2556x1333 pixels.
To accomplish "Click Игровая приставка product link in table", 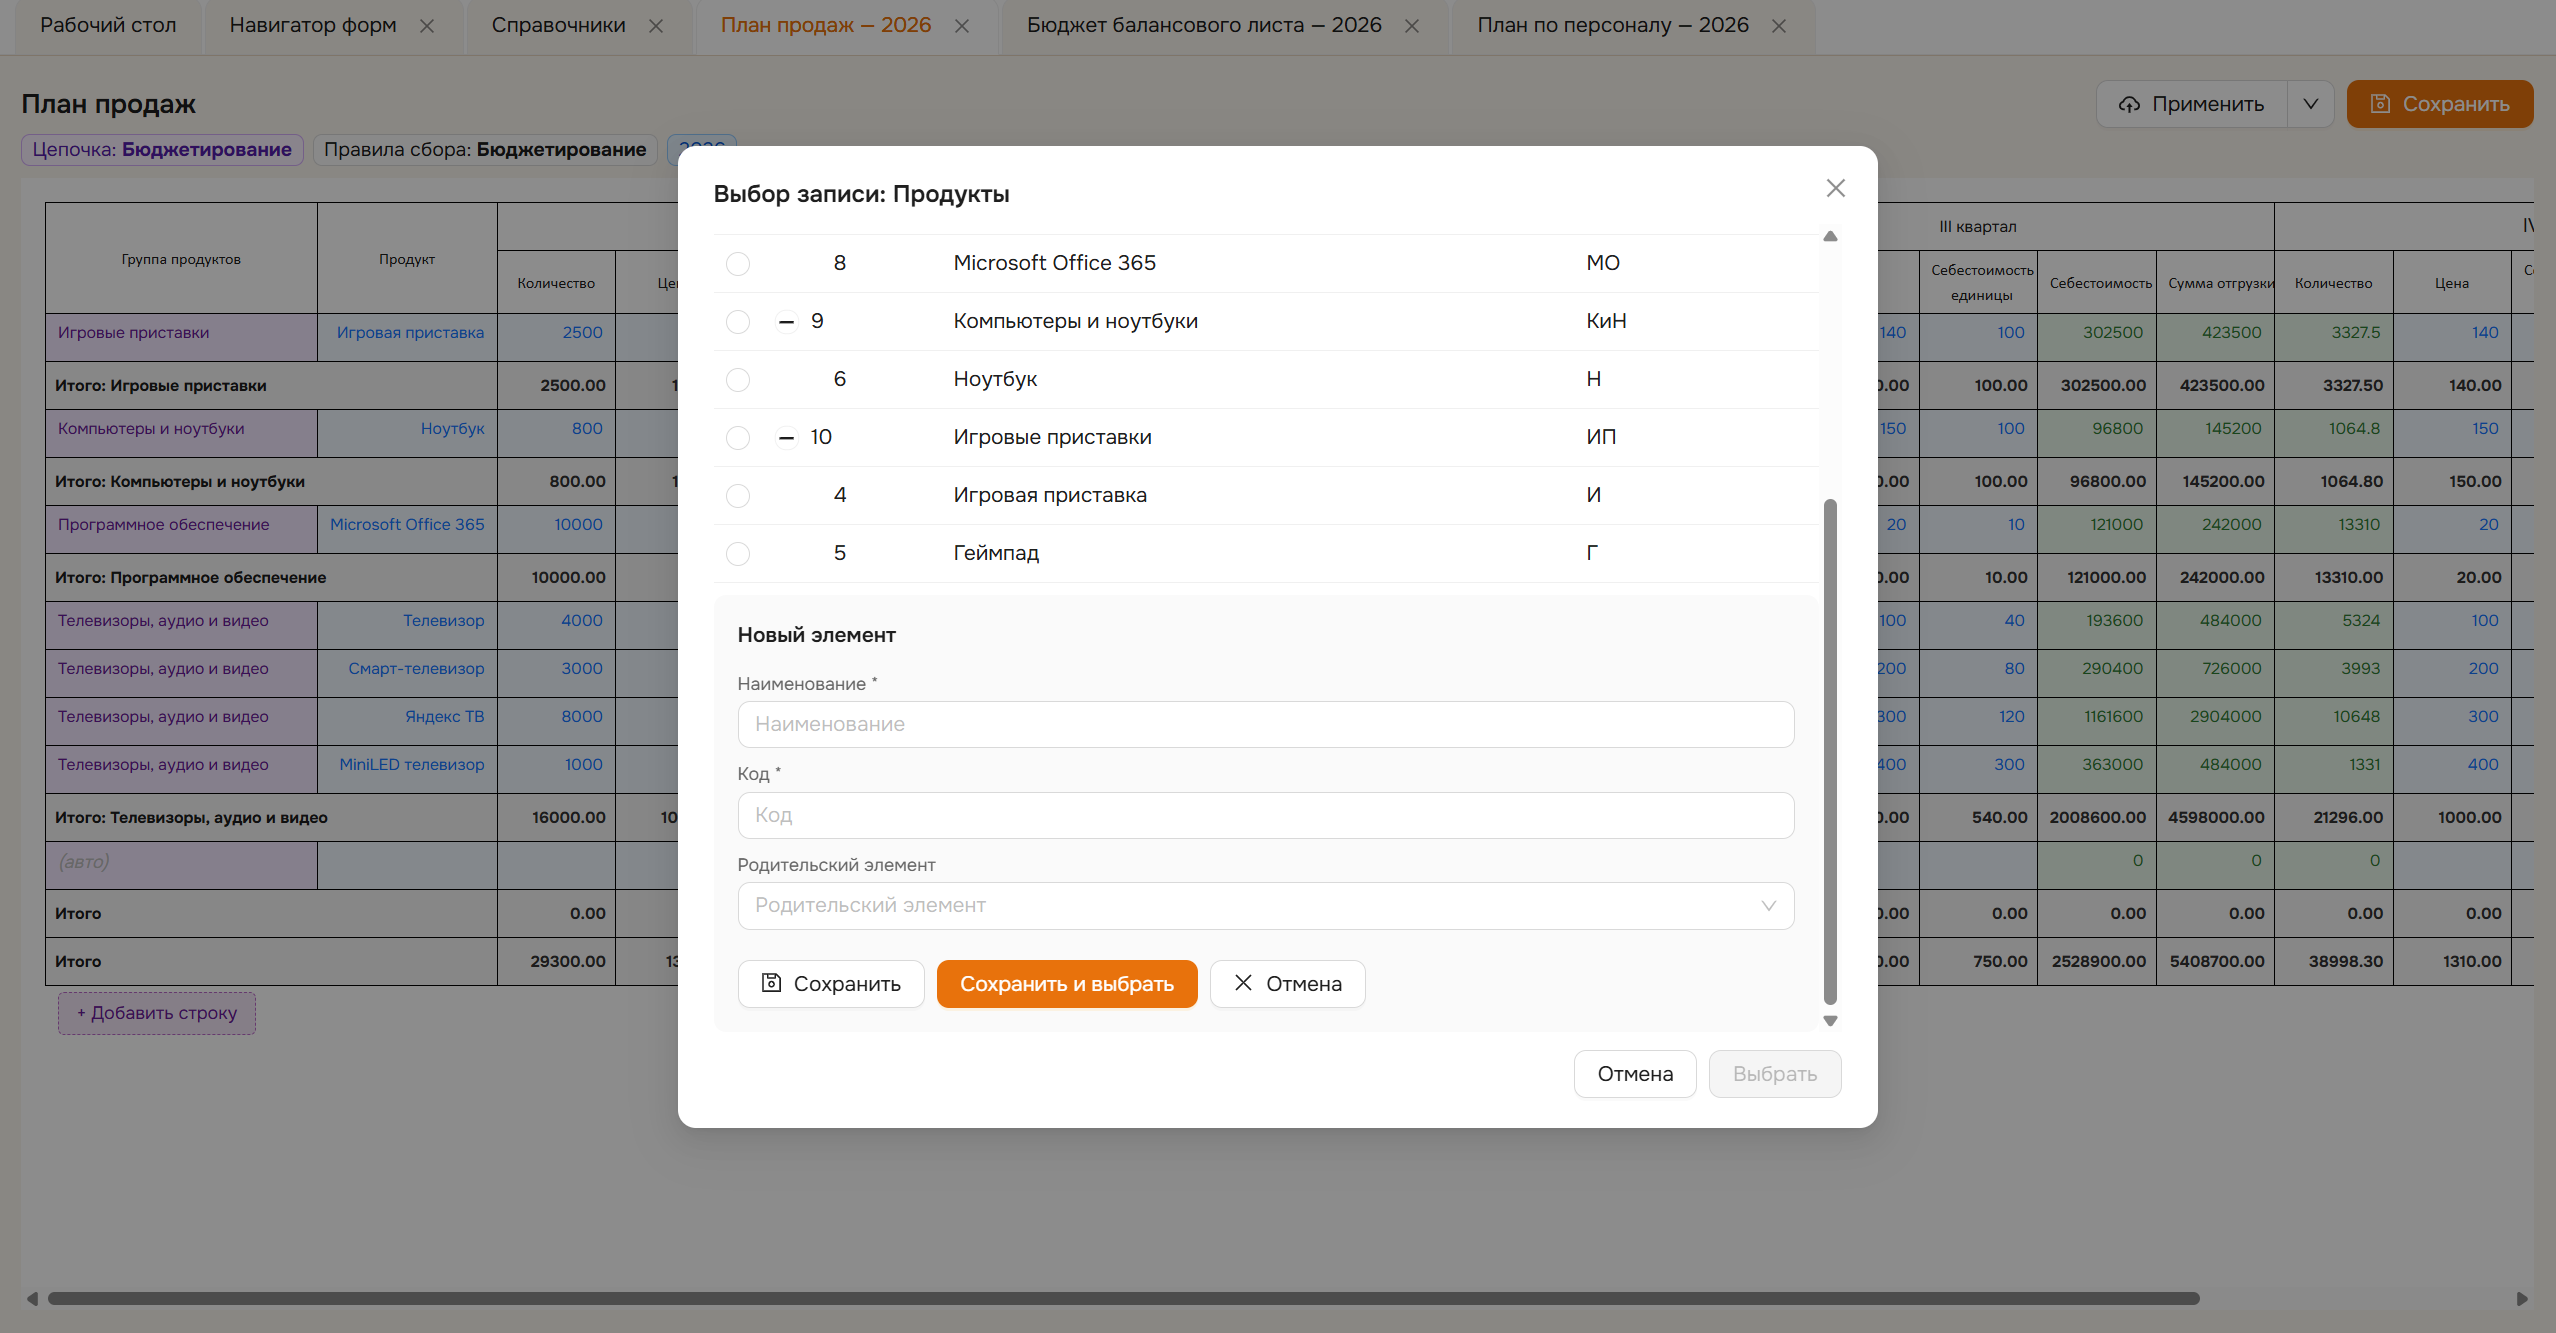I will pyautogui.click(x=410, y=333).
